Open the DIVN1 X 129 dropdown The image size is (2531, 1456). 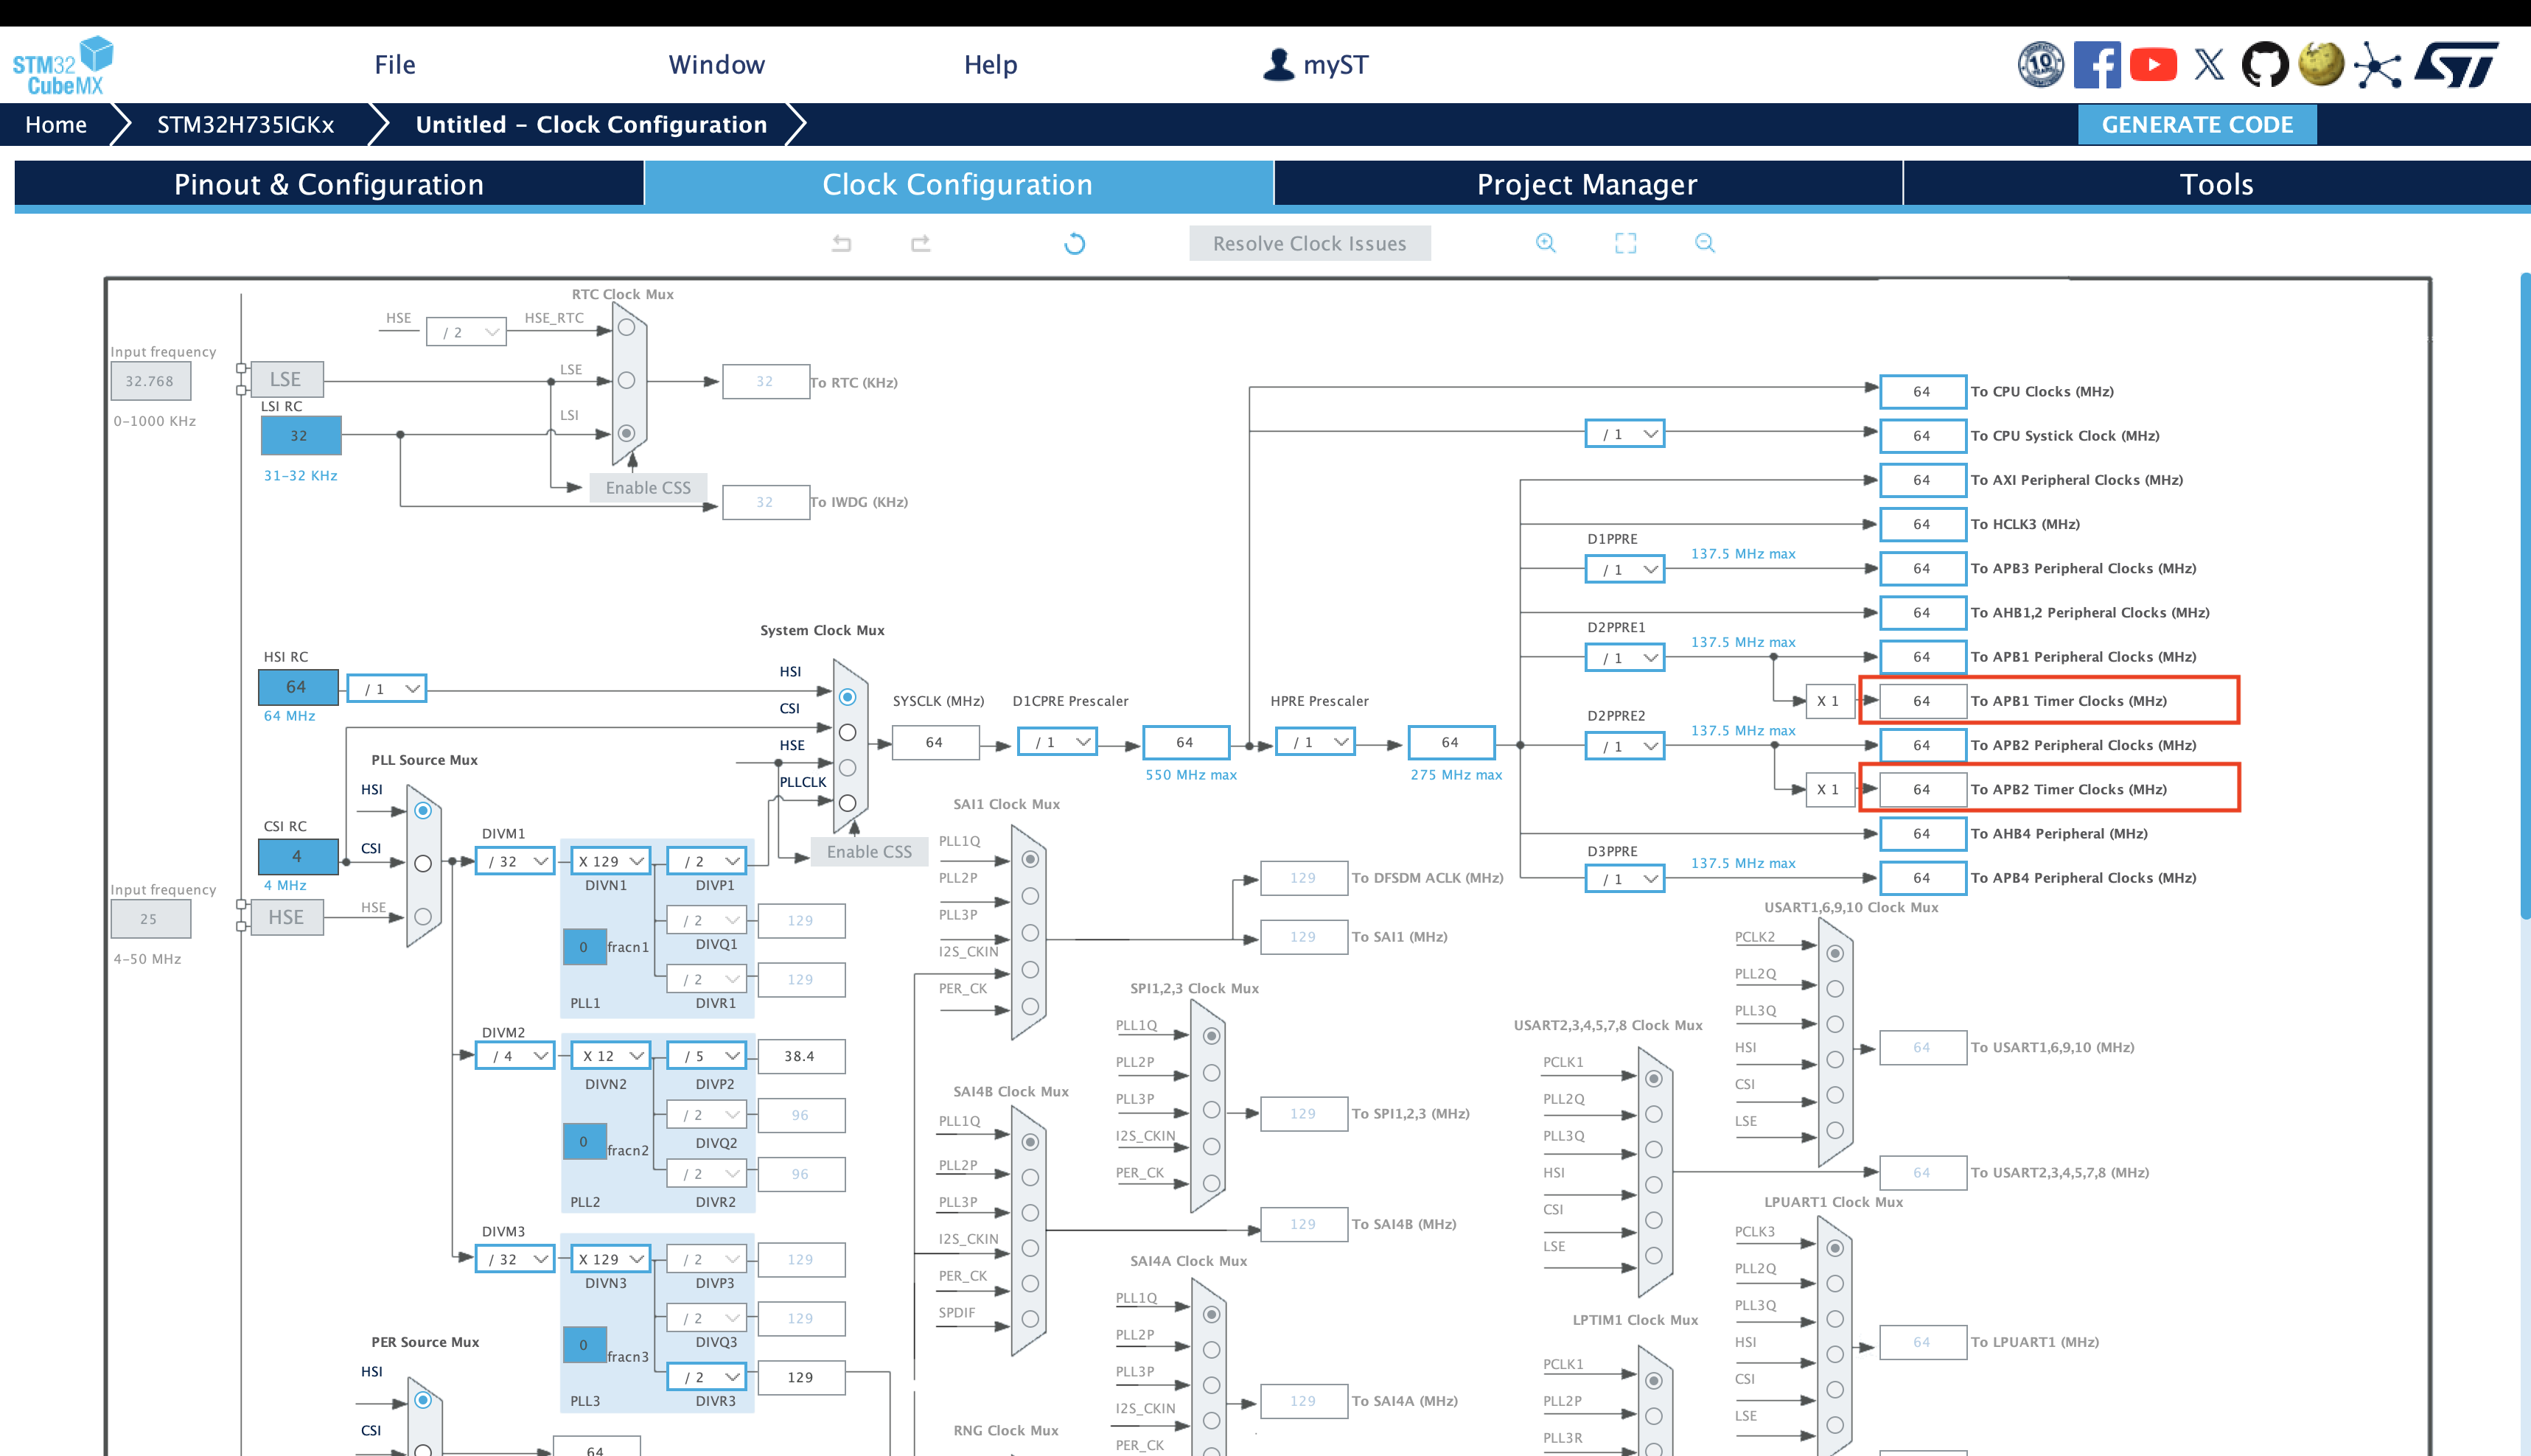point(611,860)
